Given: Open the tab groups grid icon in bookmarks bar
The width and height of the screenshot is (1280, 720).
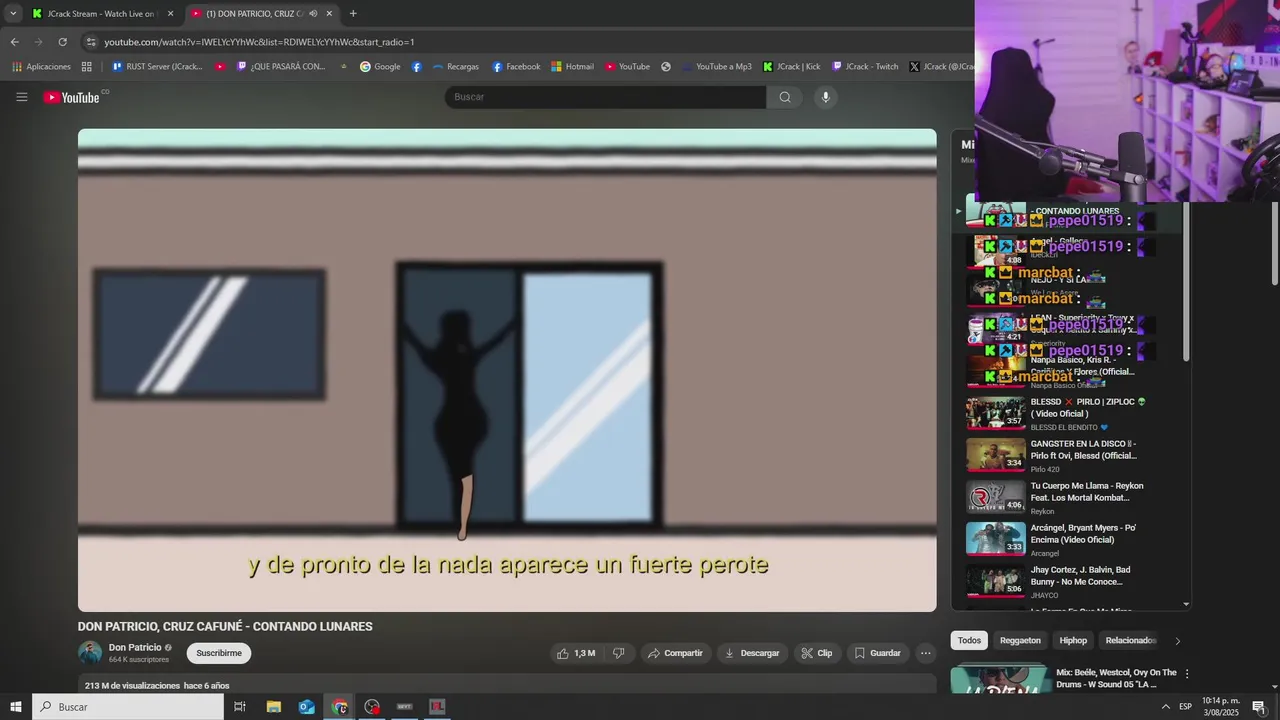Looking at the screenshot, I should coord(87,67).
